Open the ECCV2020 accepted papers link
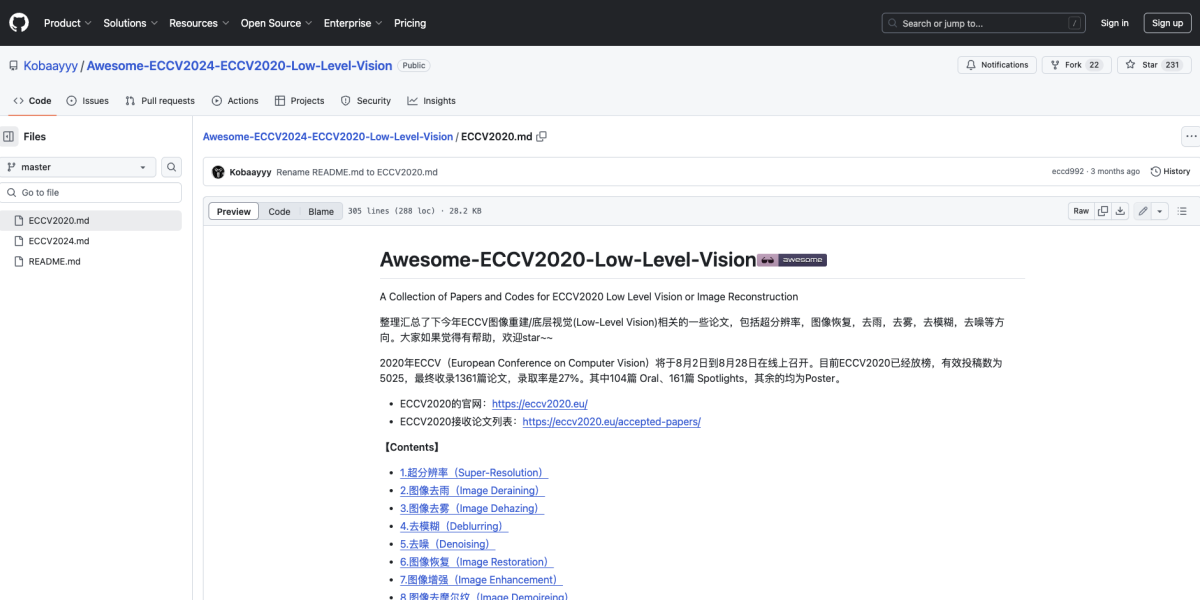The image size is (1200, 600). pyautogui.click(x=611, y=421)
